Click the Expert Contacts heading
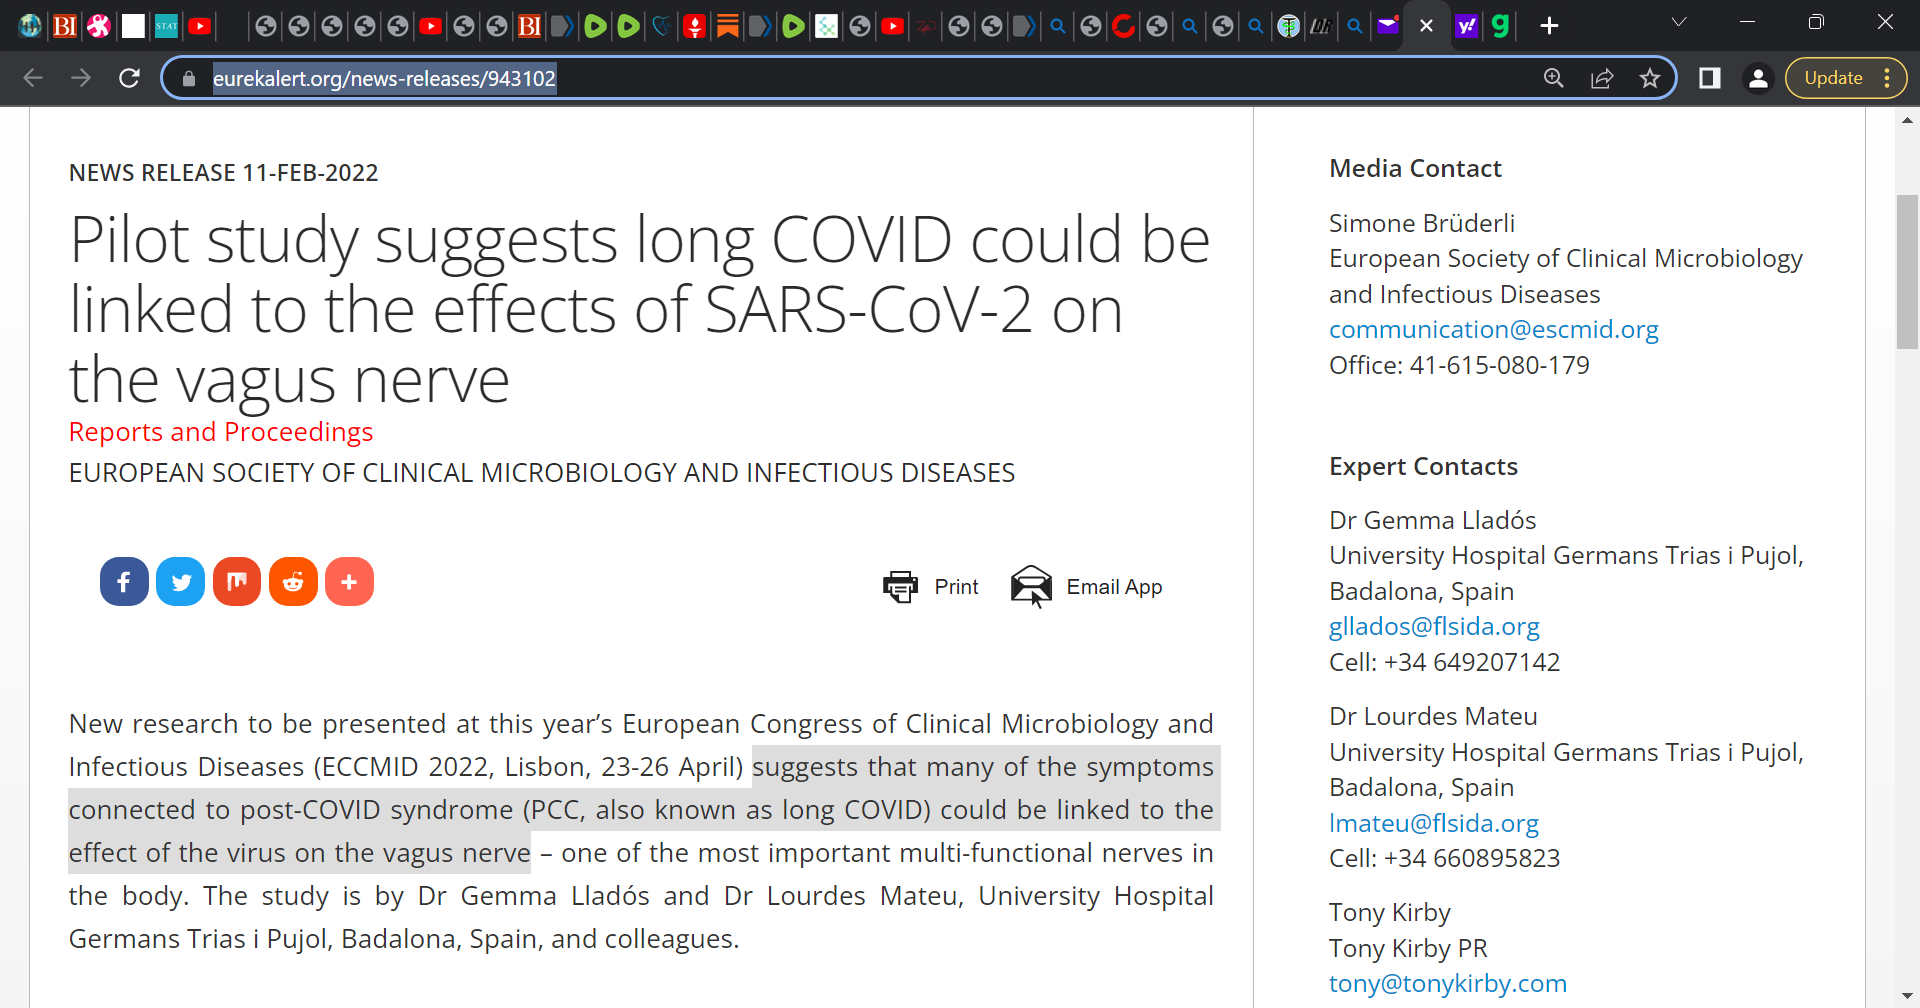 [1423, 466]
